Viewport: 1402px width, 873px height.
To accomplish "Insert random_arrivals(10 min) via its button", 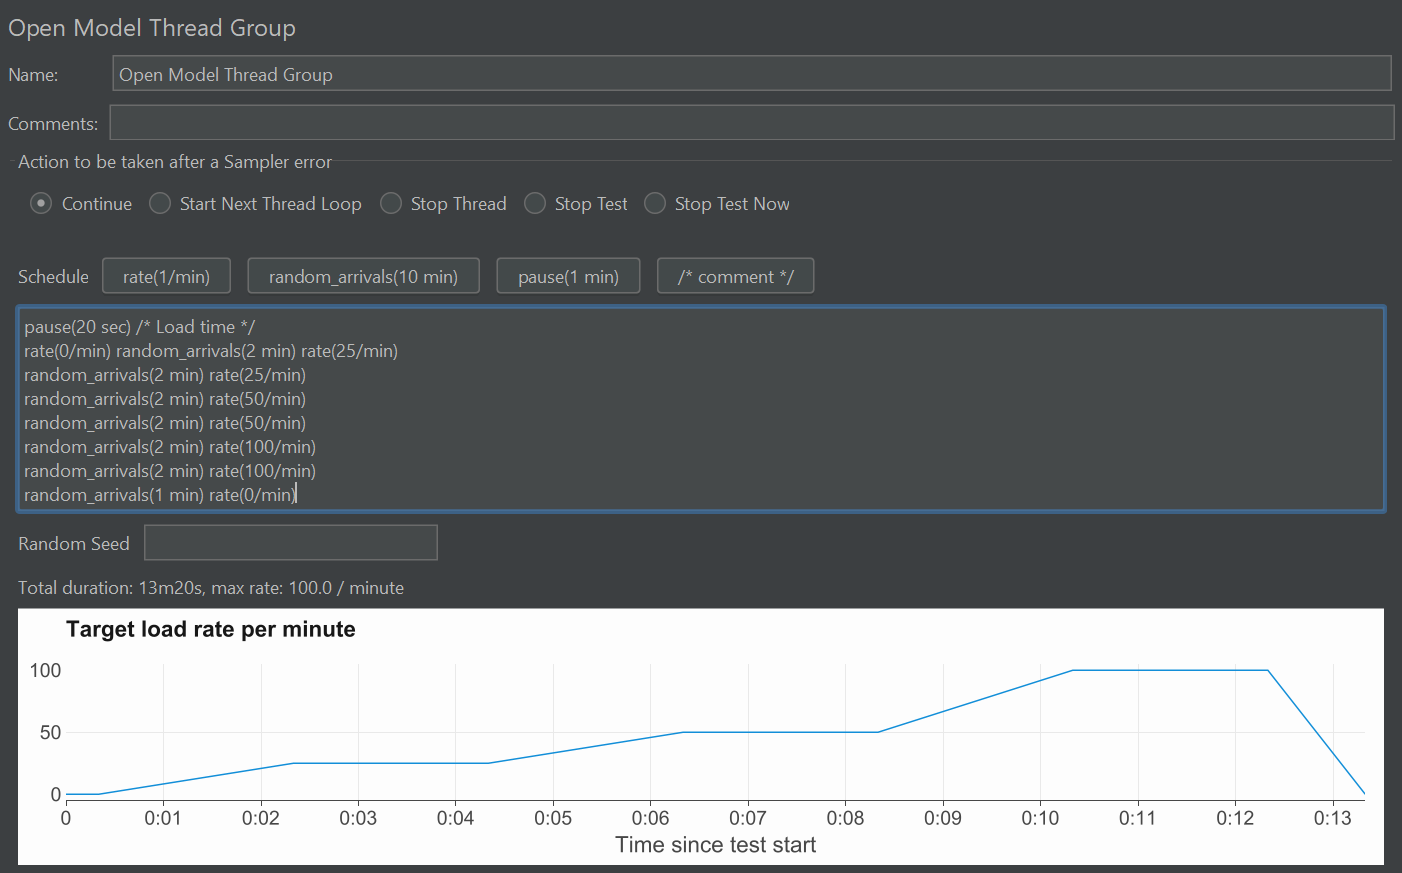I will tap(363, 277).
